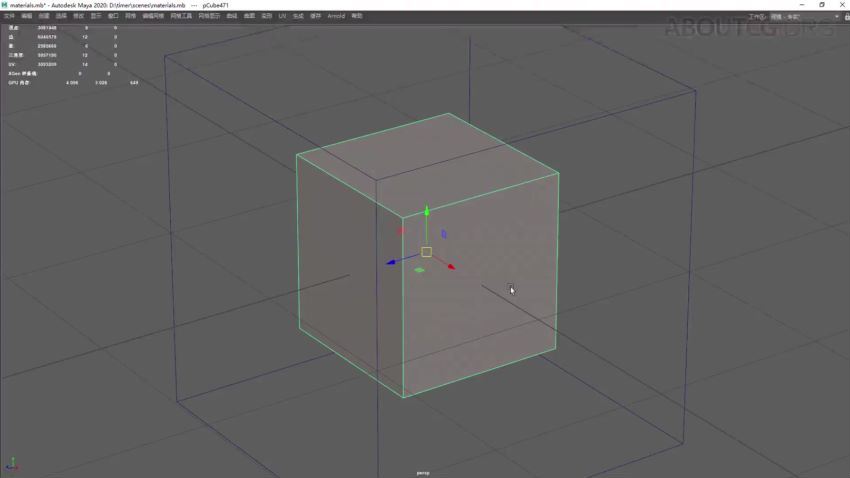
Task: Click the persp camera label below the viewport
Action: [x=423, y=473]
